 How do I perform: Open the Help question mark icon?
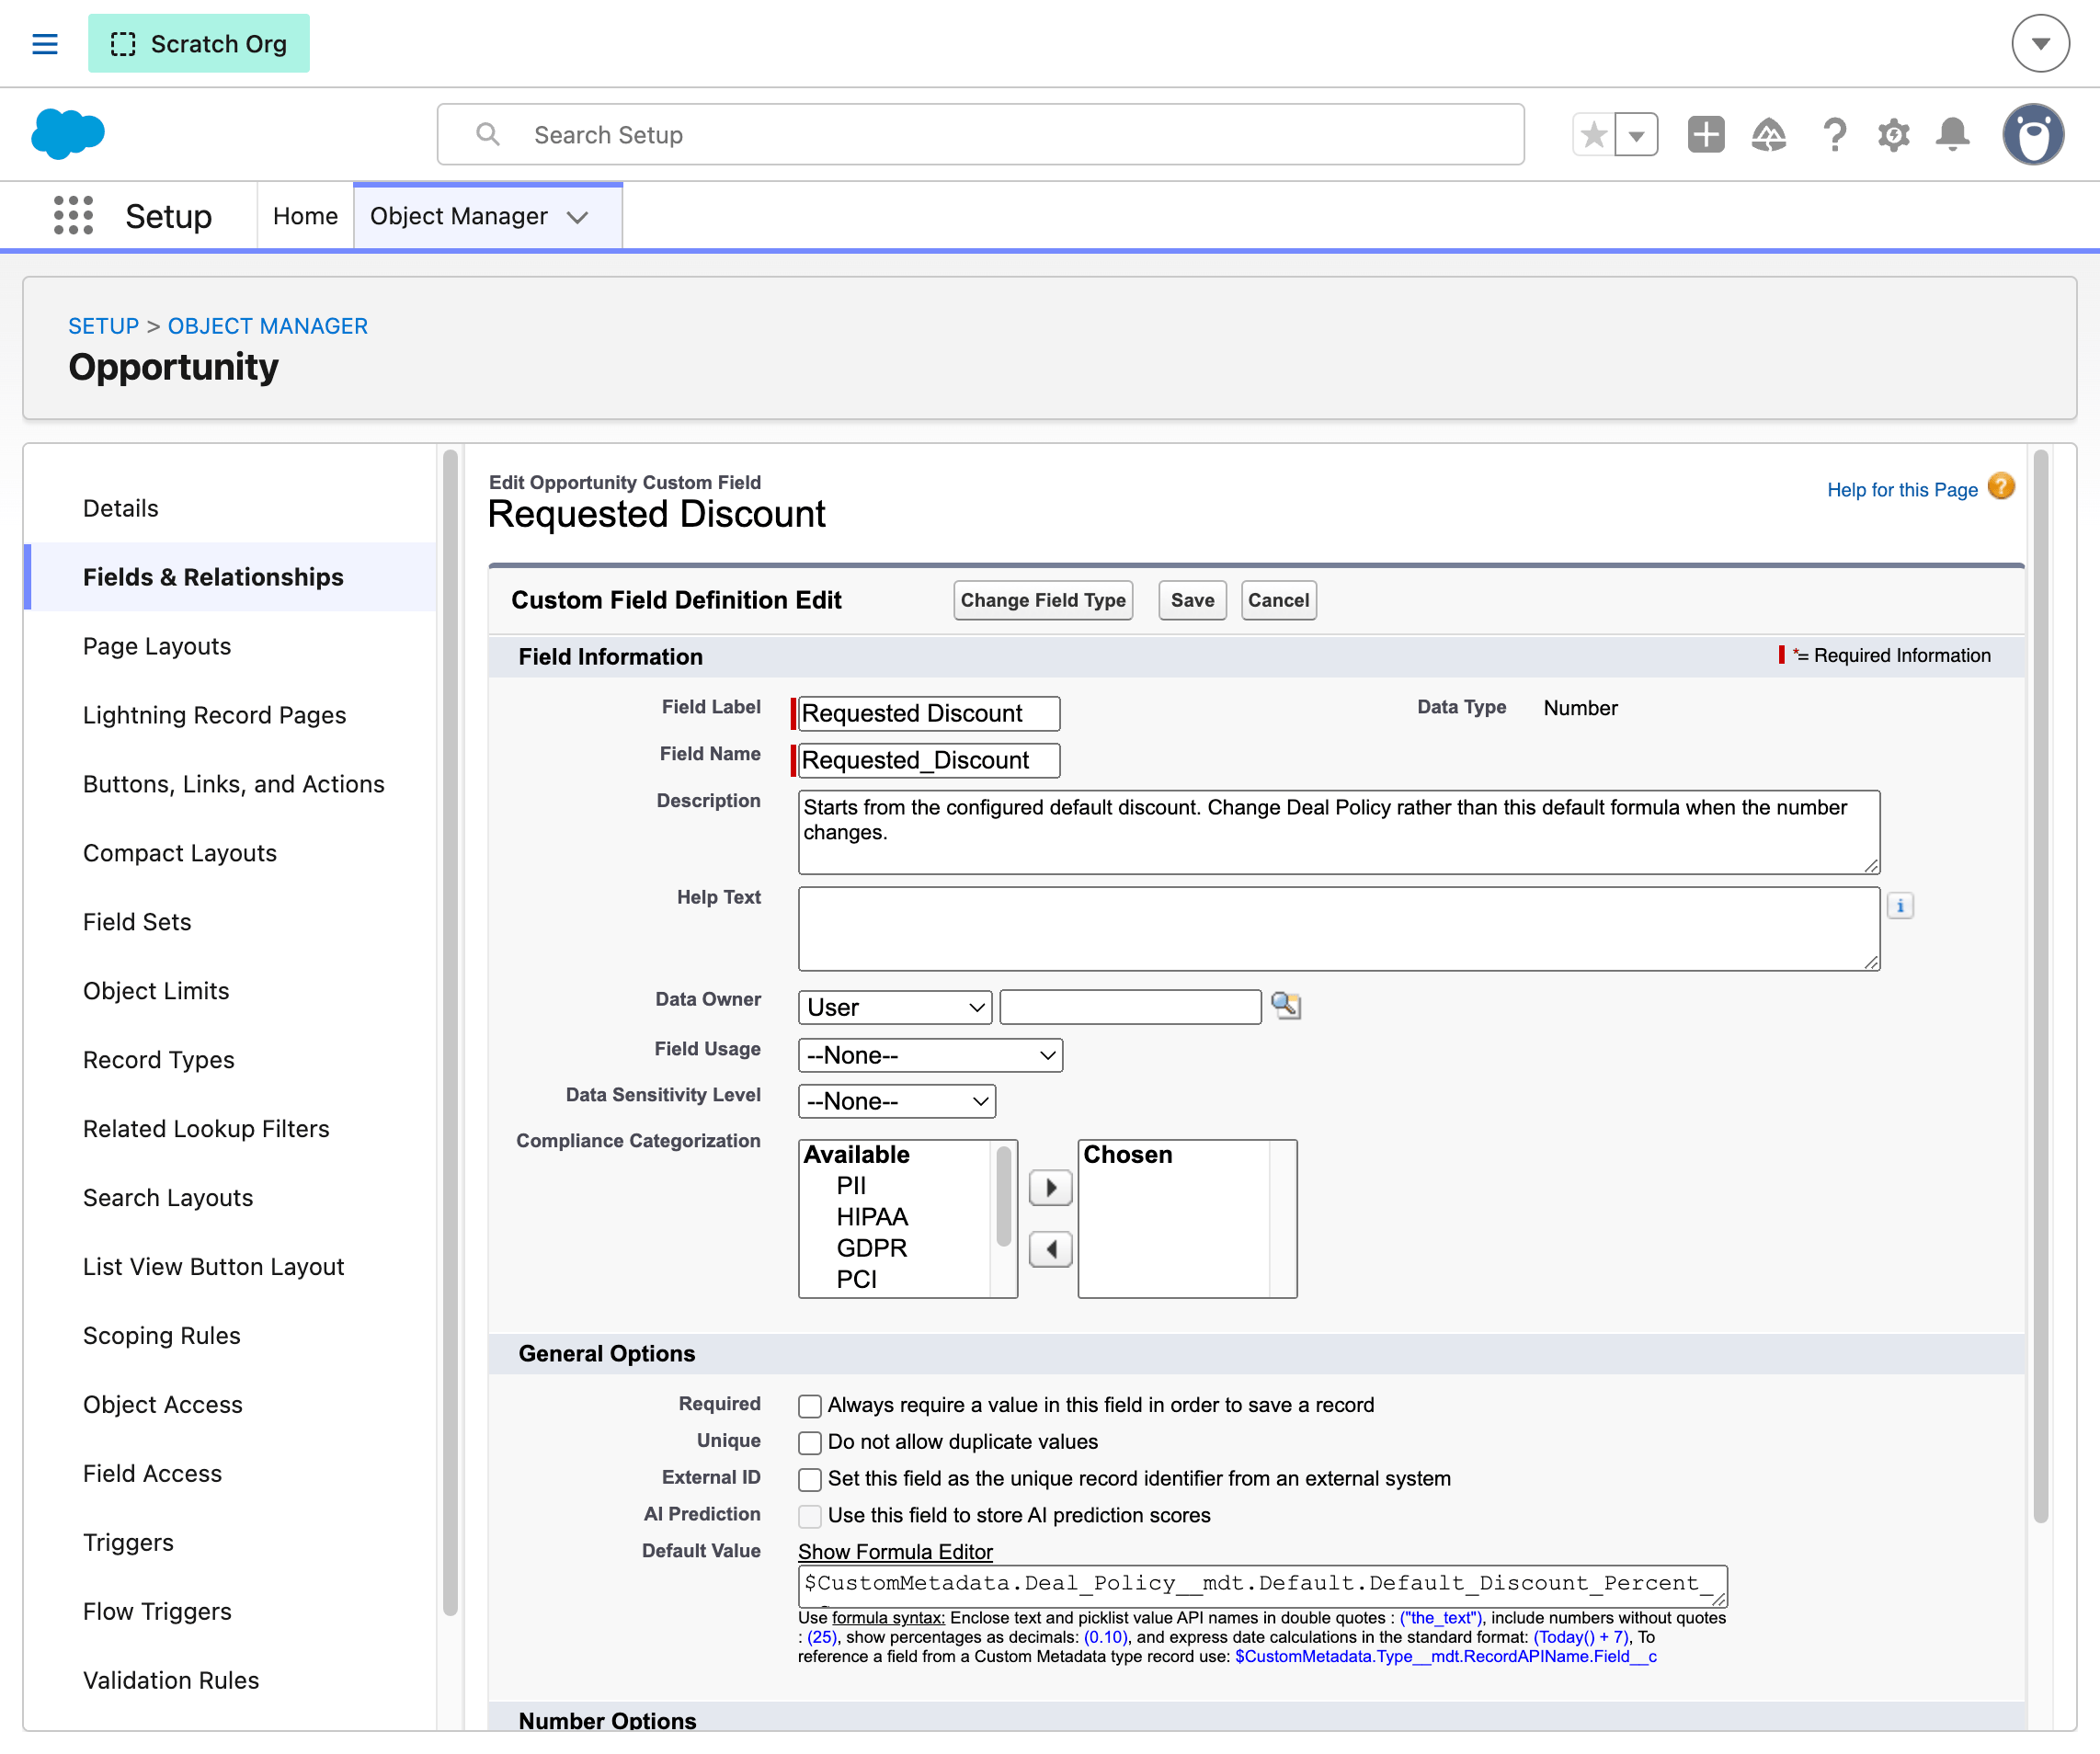[1834, 135]
